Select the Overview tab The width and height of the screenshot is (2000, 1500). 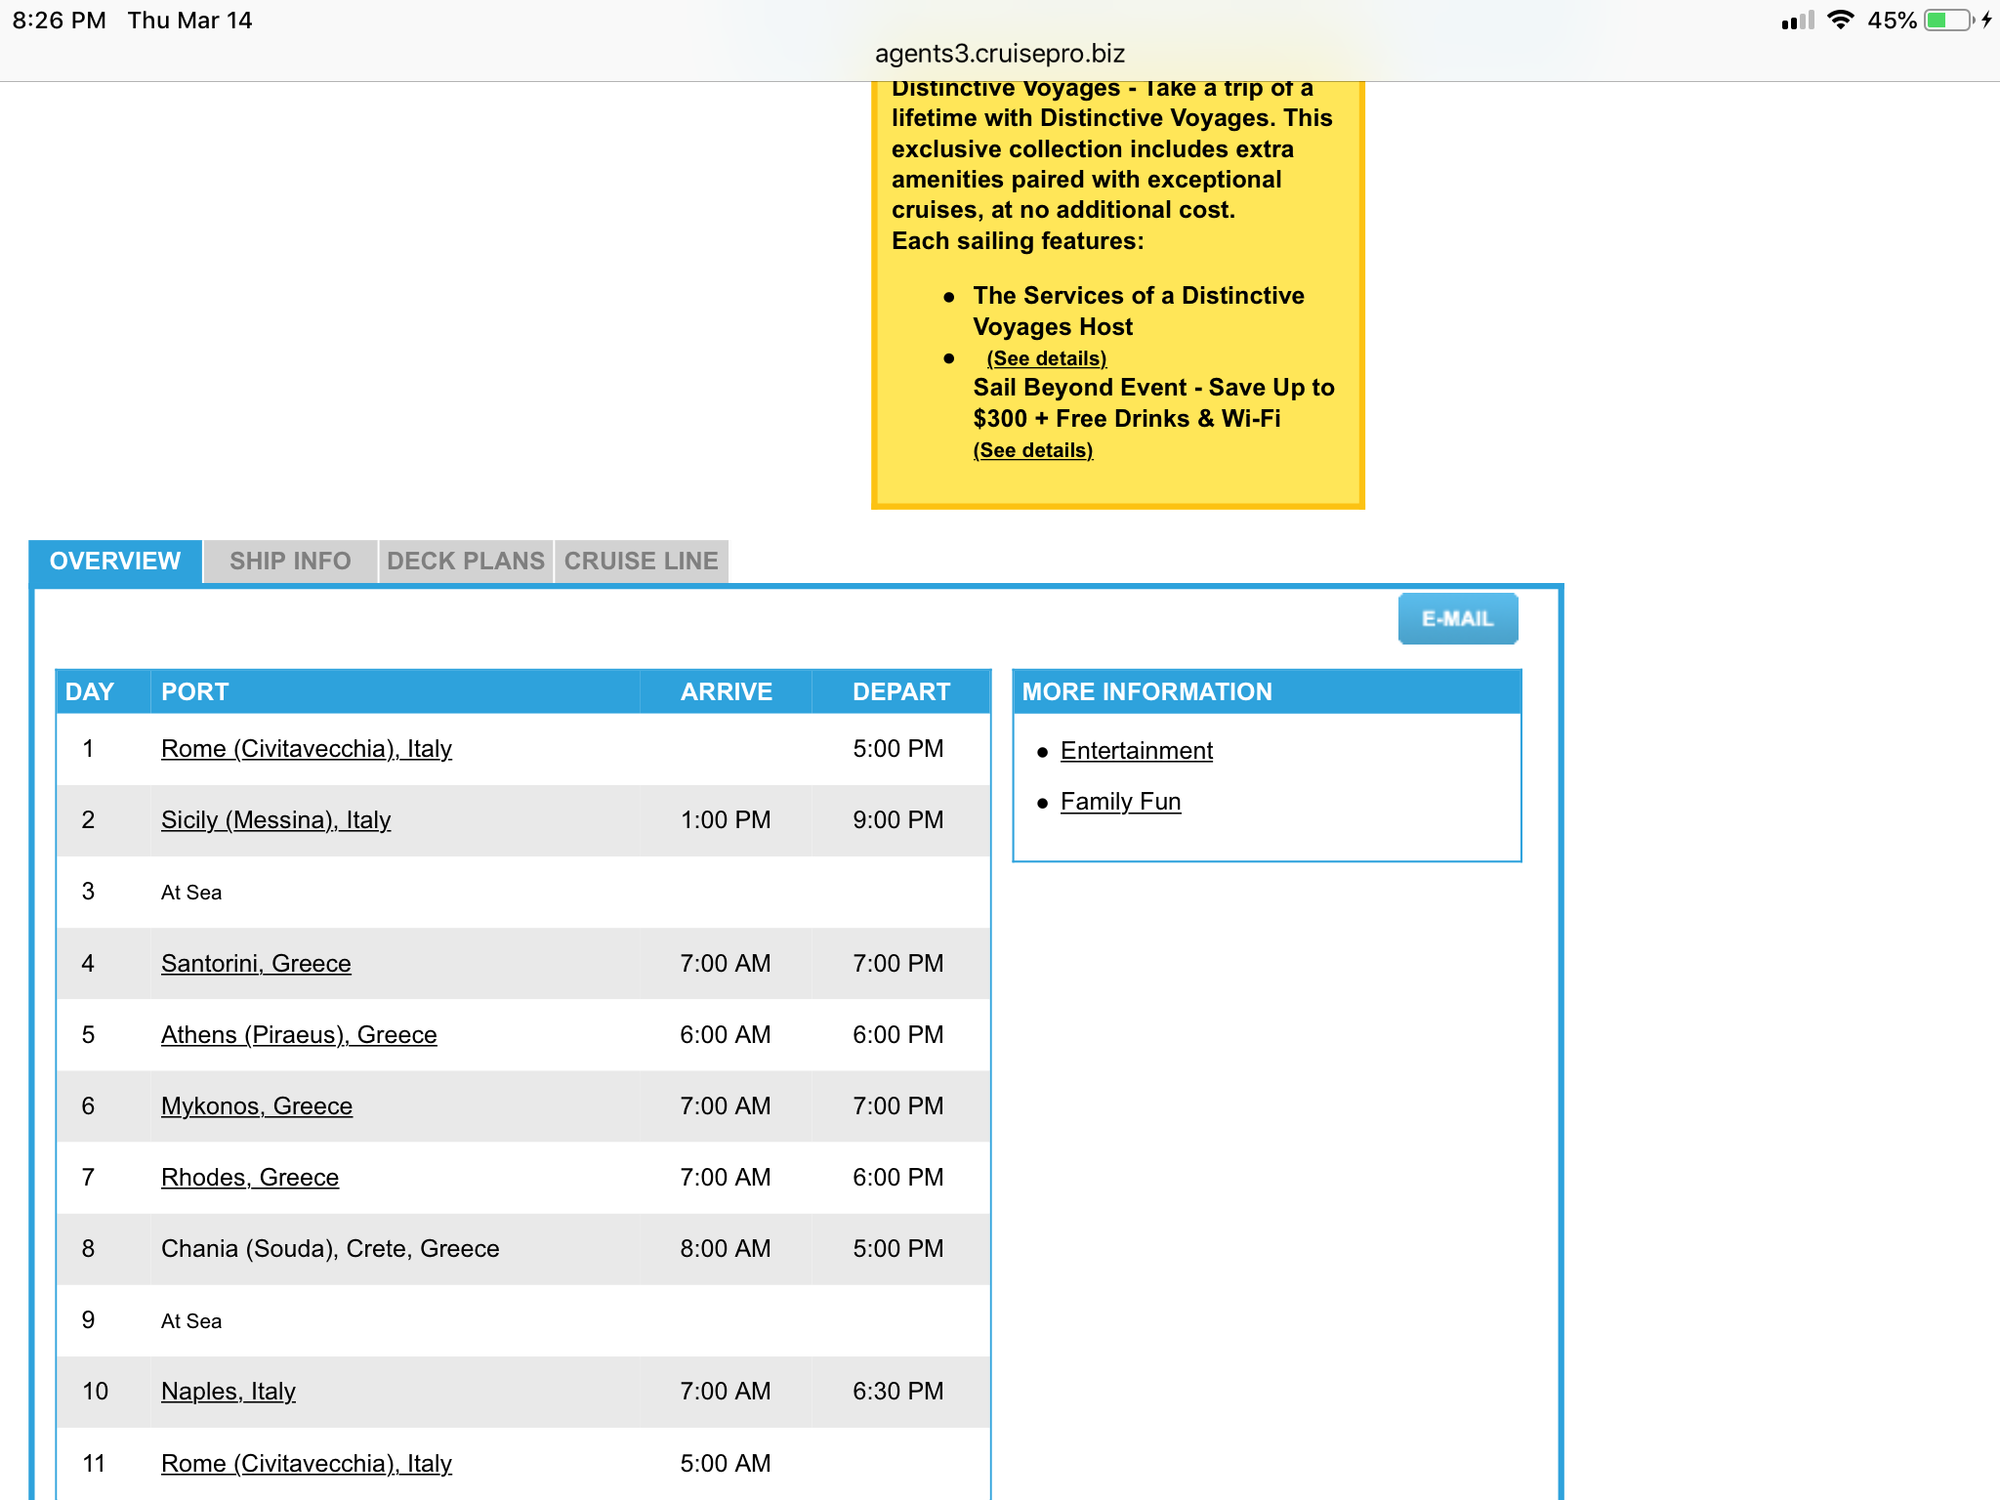pyautogui.click(x=115, y=561)
